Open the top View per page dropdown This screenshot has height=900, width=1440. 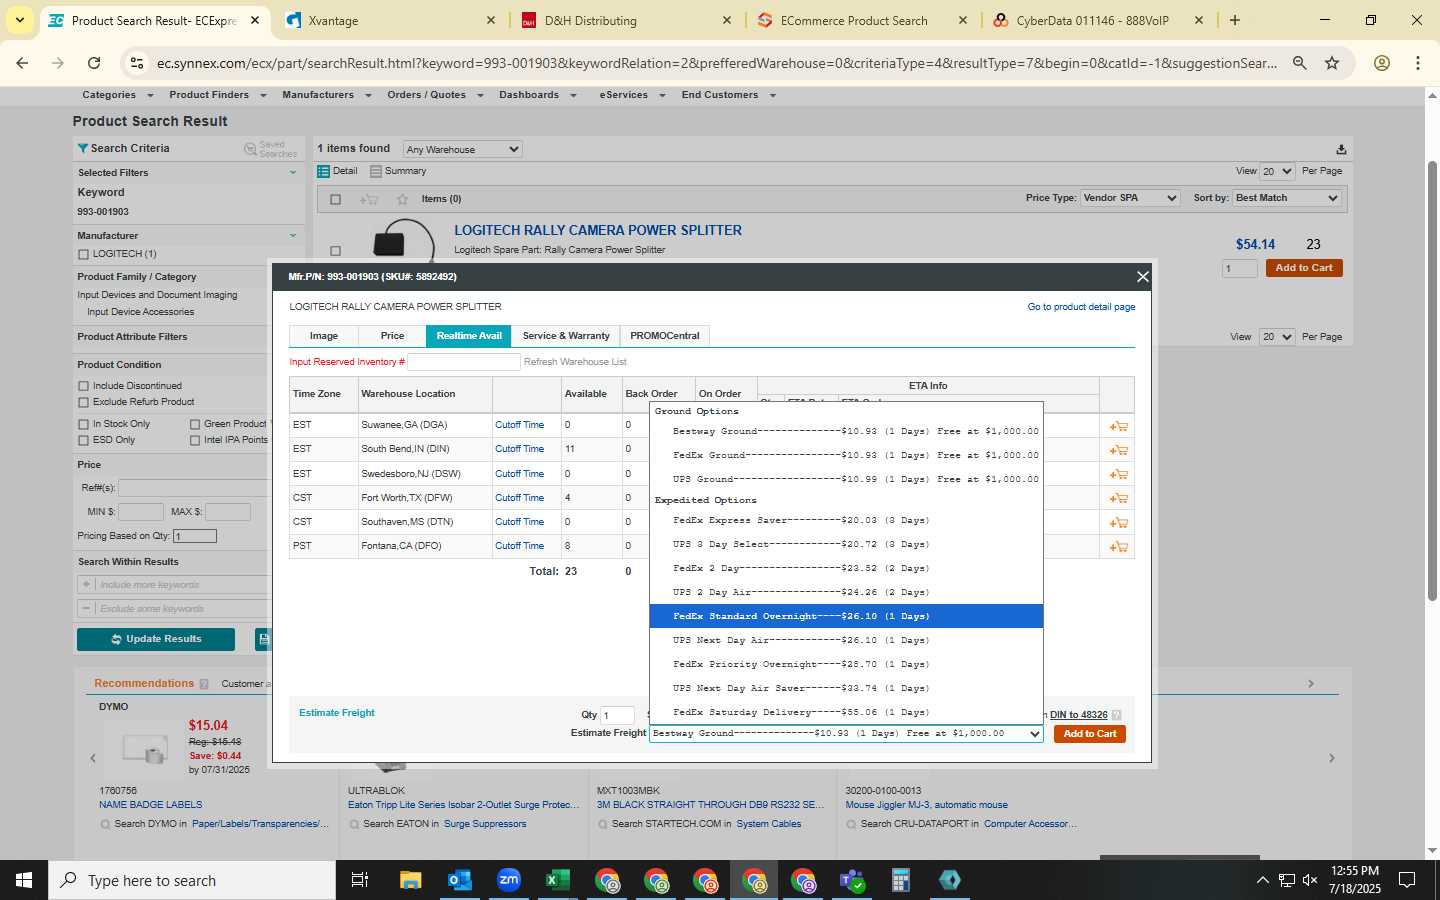tap(1277, 171)
